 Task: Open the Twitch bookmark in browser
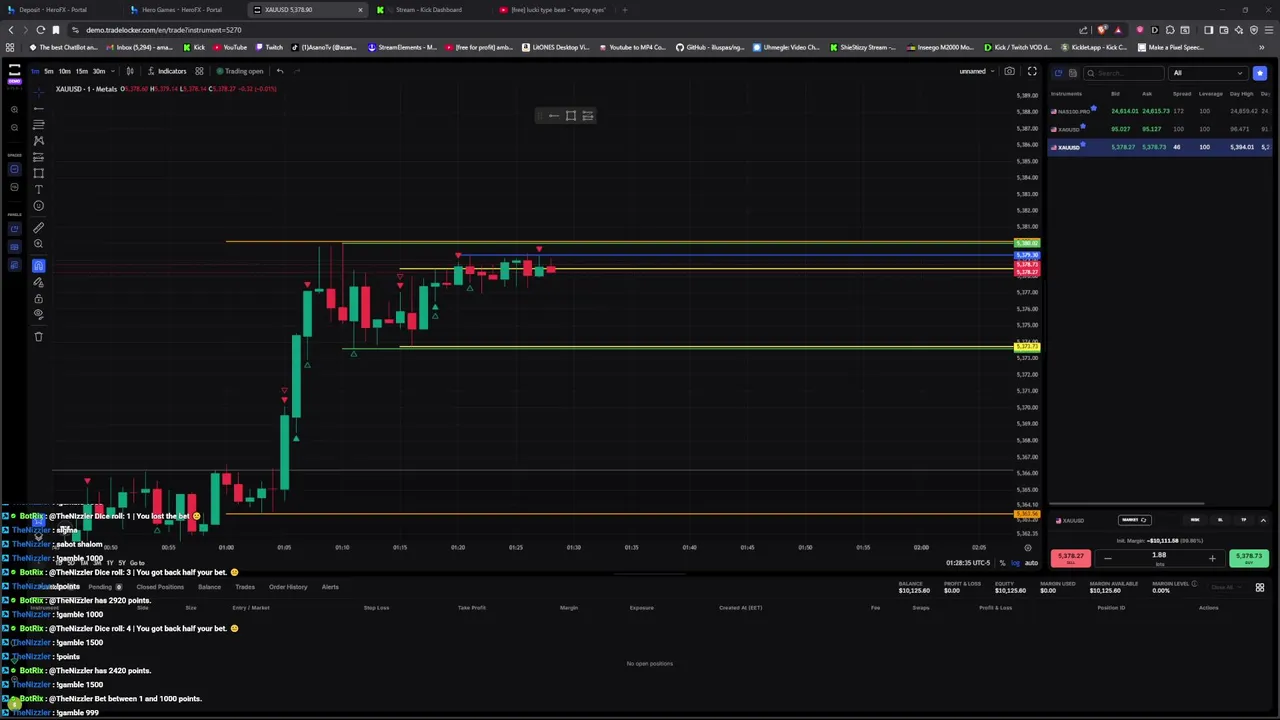pyautogui.click(x=269, y=47)
